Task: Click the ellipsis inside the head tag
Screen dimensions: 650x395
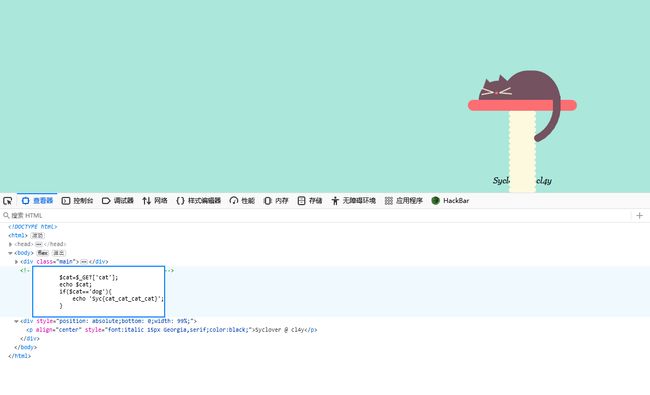Action: point(39,244)
